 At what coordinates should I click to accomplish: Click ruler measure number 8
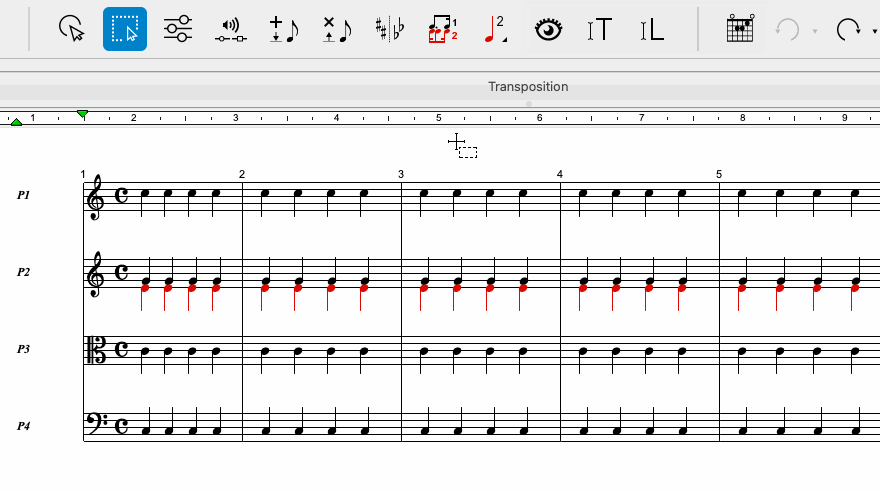click(742, 118)
